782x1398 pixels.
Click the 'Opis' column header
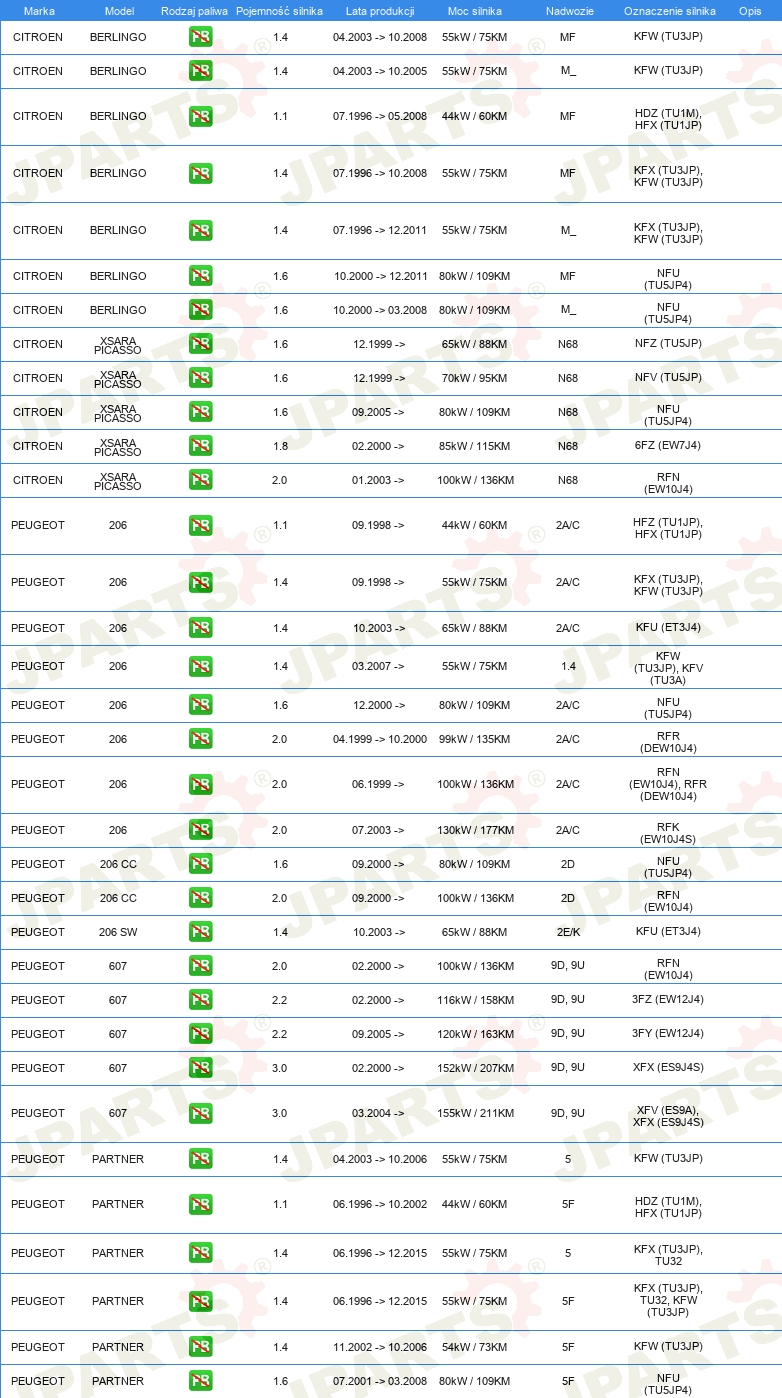[x=750, y=10]
